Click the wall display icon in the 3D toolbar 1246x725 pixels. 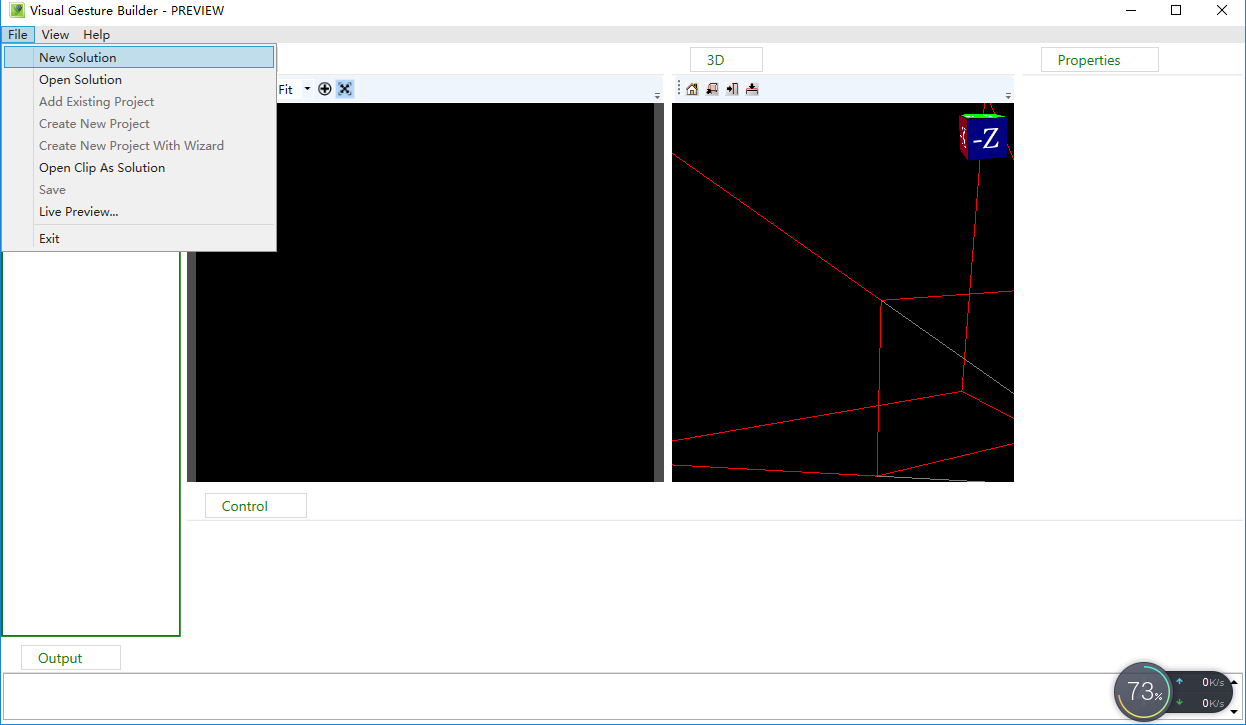click(x=732, y=88)
